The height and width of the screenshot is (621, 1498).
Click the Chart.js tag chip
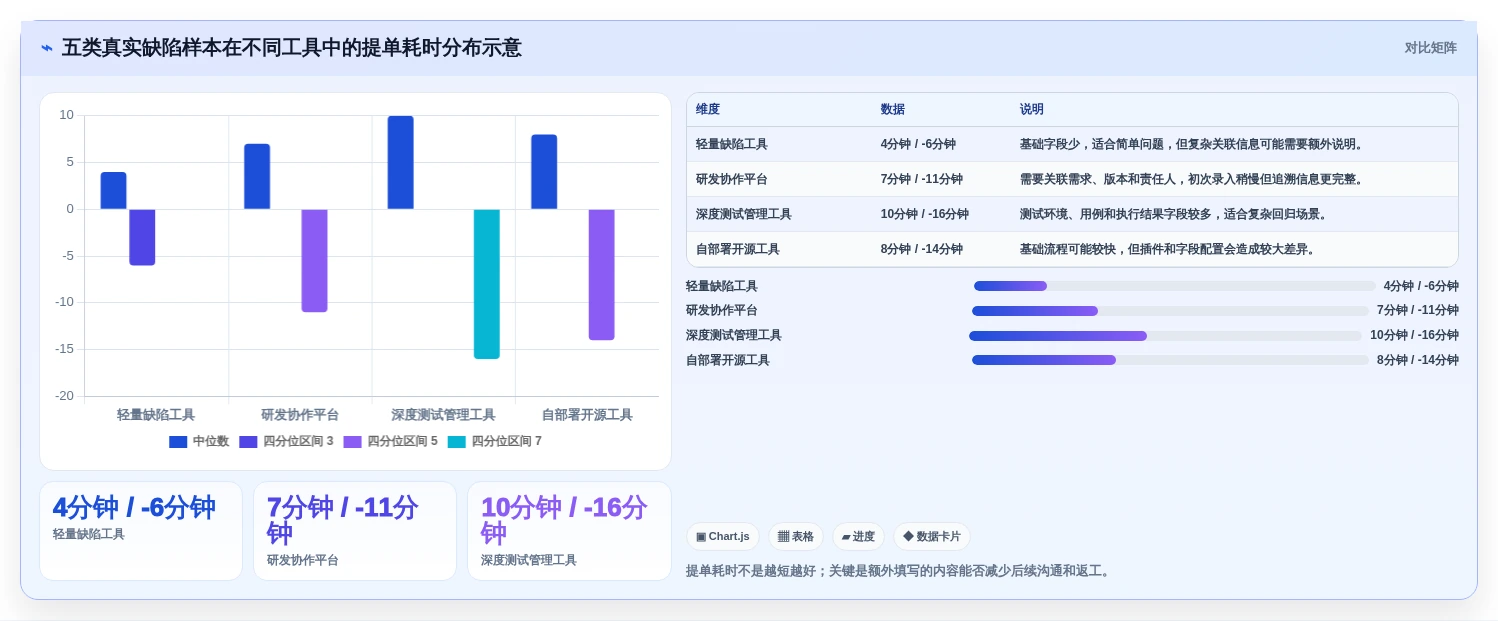(x=723, y=537)
